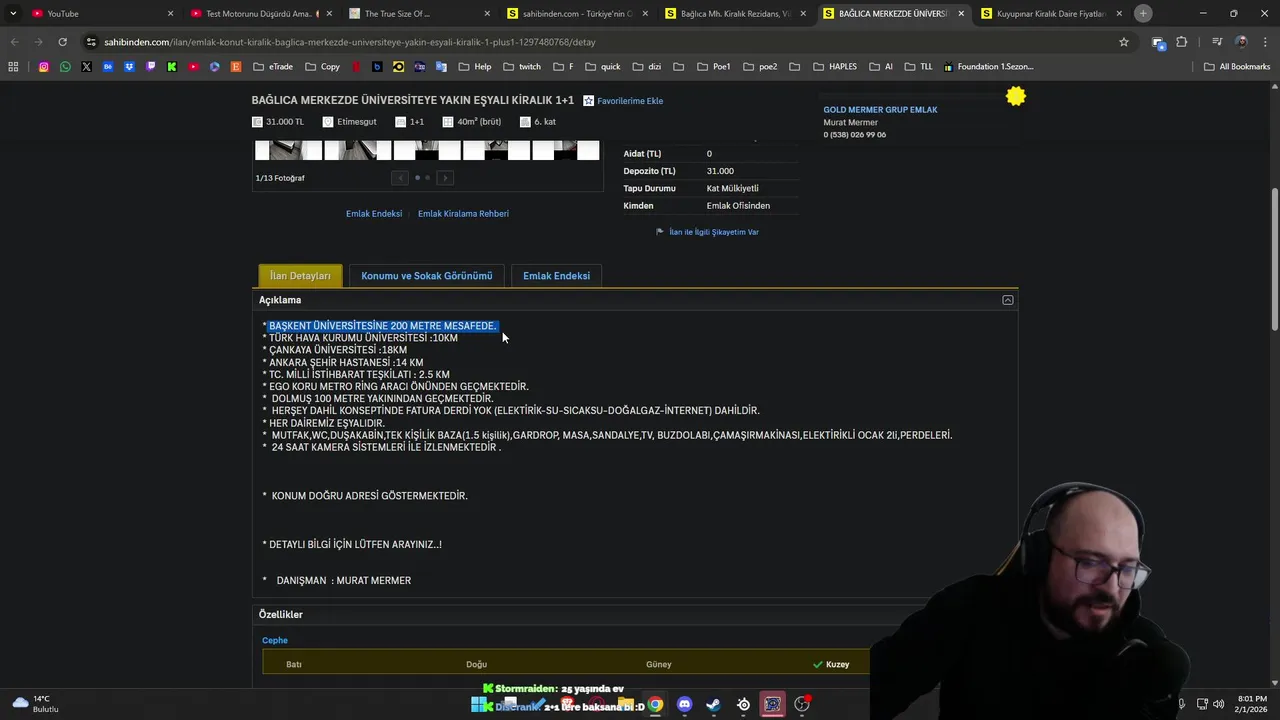Open the tab search dropdown arrow
The height and width of the screenshot is (720, 1280).
[13, 13]
